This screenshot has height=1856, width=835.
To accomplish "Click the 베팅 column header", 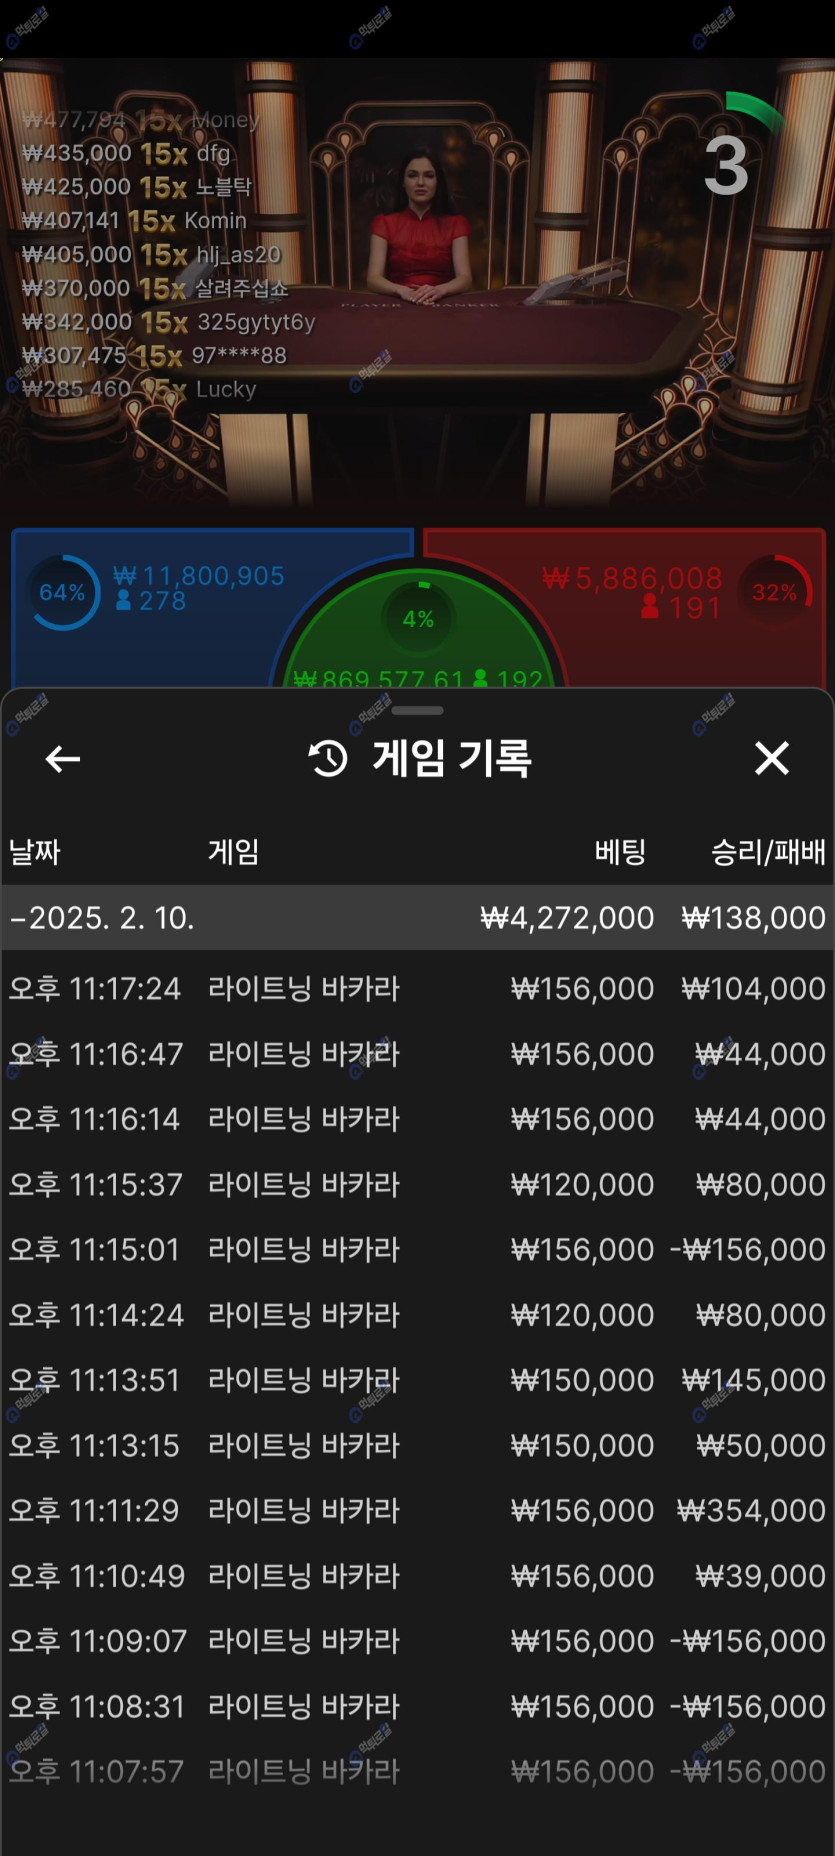I will coord(620,852).
